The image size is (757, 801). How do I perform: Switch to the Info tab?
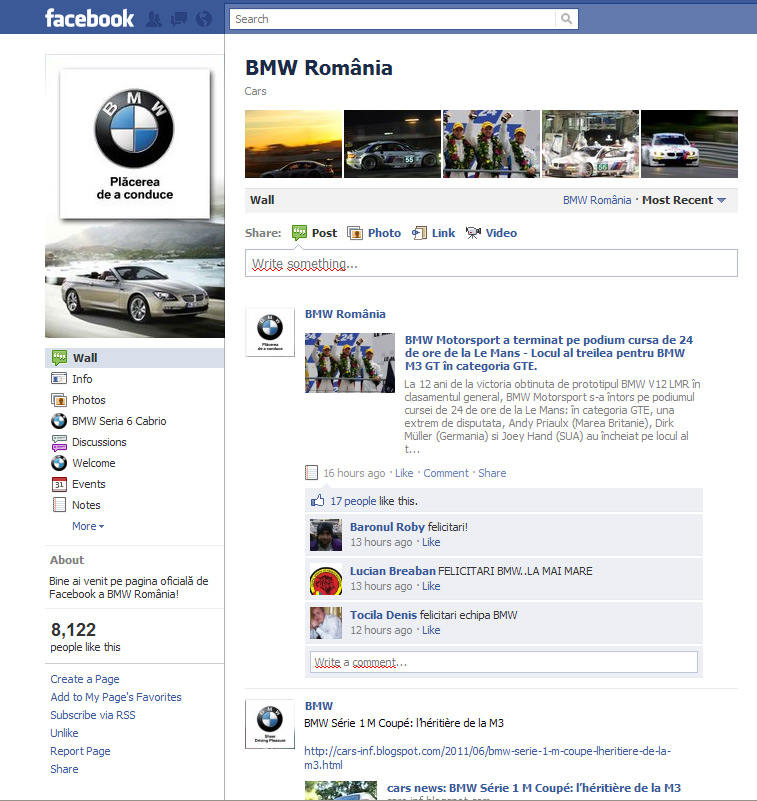click(82, 379)
